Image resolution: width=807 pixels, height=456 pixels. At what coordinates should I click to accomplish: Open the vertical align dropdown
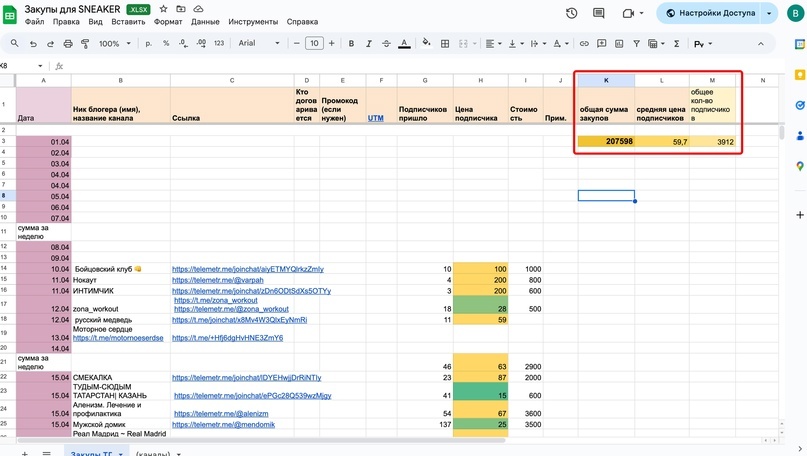(515, 44)
